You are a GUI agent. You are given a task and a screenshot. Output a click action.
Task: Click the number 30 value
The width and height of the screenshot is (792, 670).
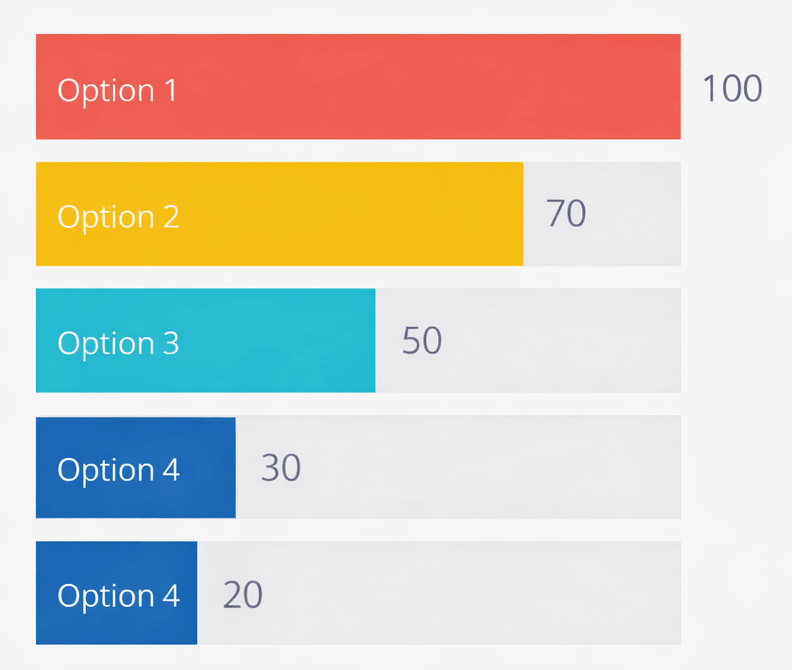click(x=280, y=468)
